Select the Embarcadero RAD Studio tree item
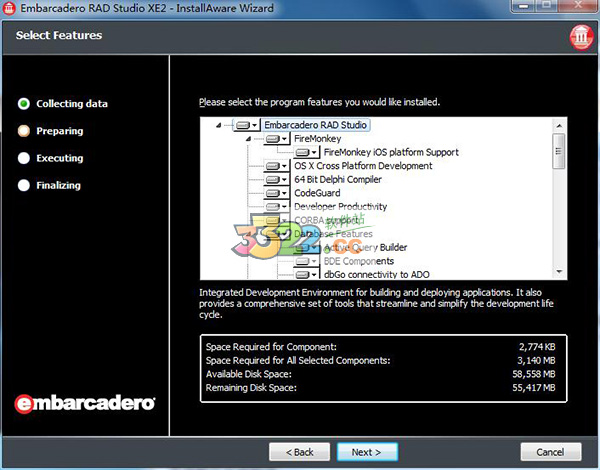Image resolution: width=600 pixels, height=470 pixels. pos(315,125)
